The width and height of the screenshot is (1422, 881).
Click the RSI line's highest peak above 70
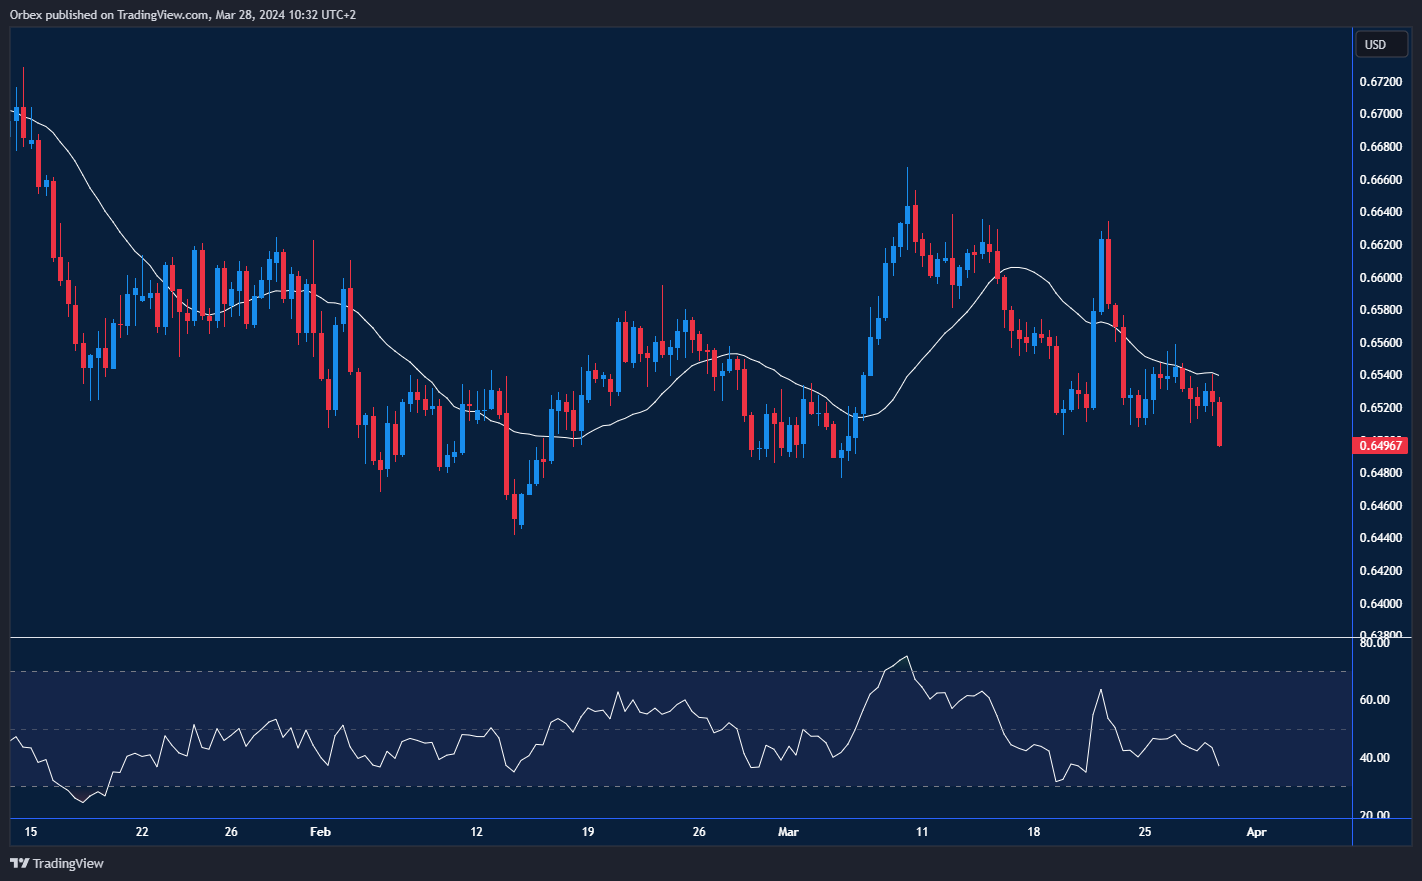(x=906, y=657)
